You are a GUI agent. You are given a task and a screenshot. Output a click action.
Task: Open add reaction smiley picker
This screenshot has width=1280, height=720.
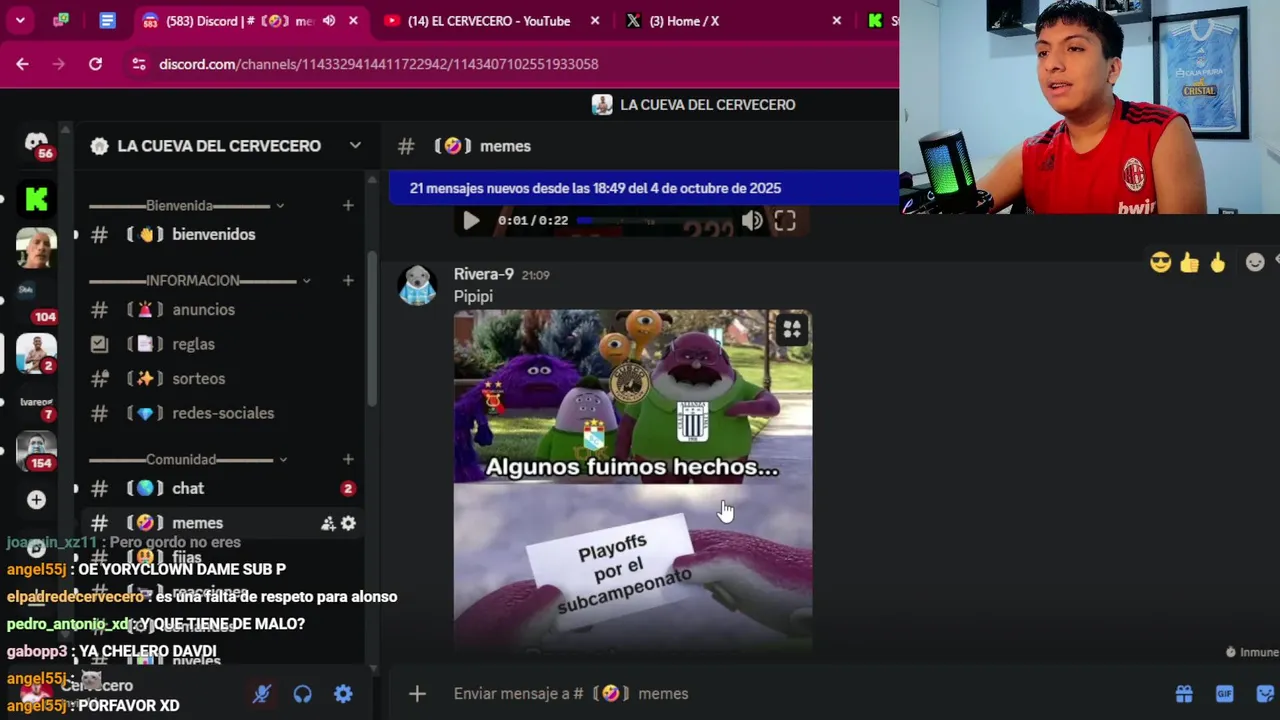click(x=1255, y=263)
